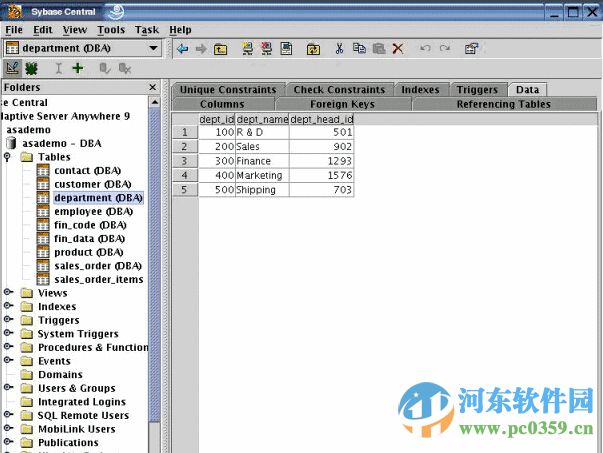Switch to Referencing Tables tab

[x=504, y=104]
